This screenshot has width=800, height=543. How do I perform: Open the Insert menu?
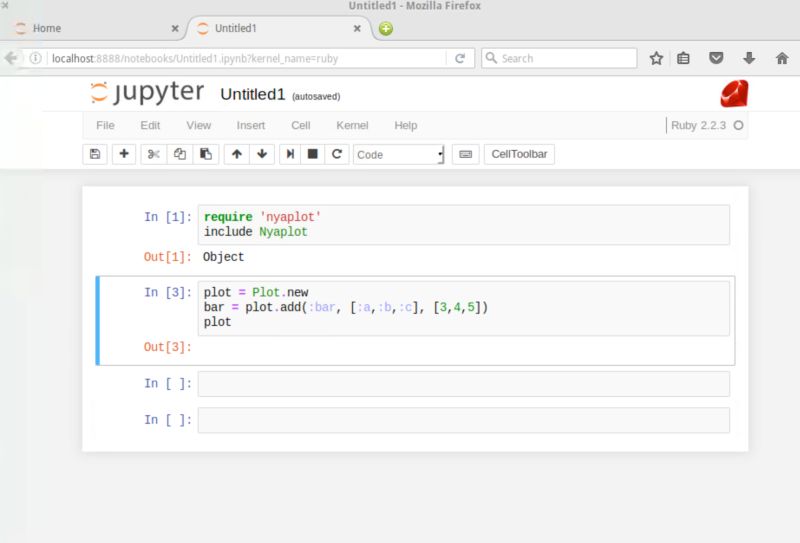251,126
